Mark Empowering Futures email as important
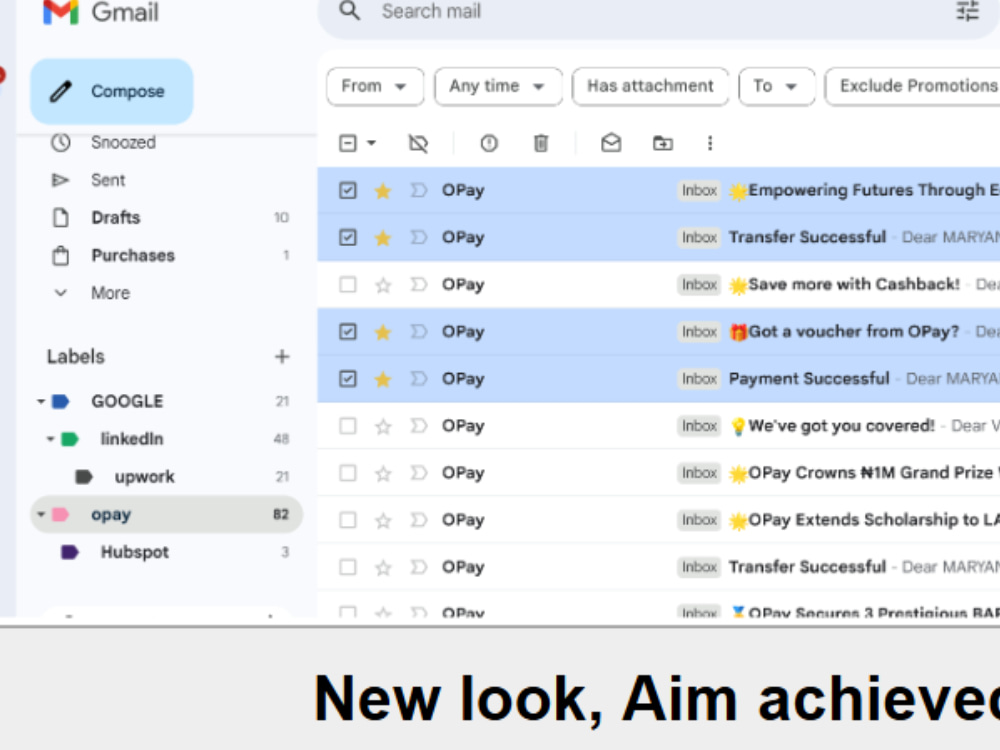Viewport: 1000px width, 750px height. point(418,190)
